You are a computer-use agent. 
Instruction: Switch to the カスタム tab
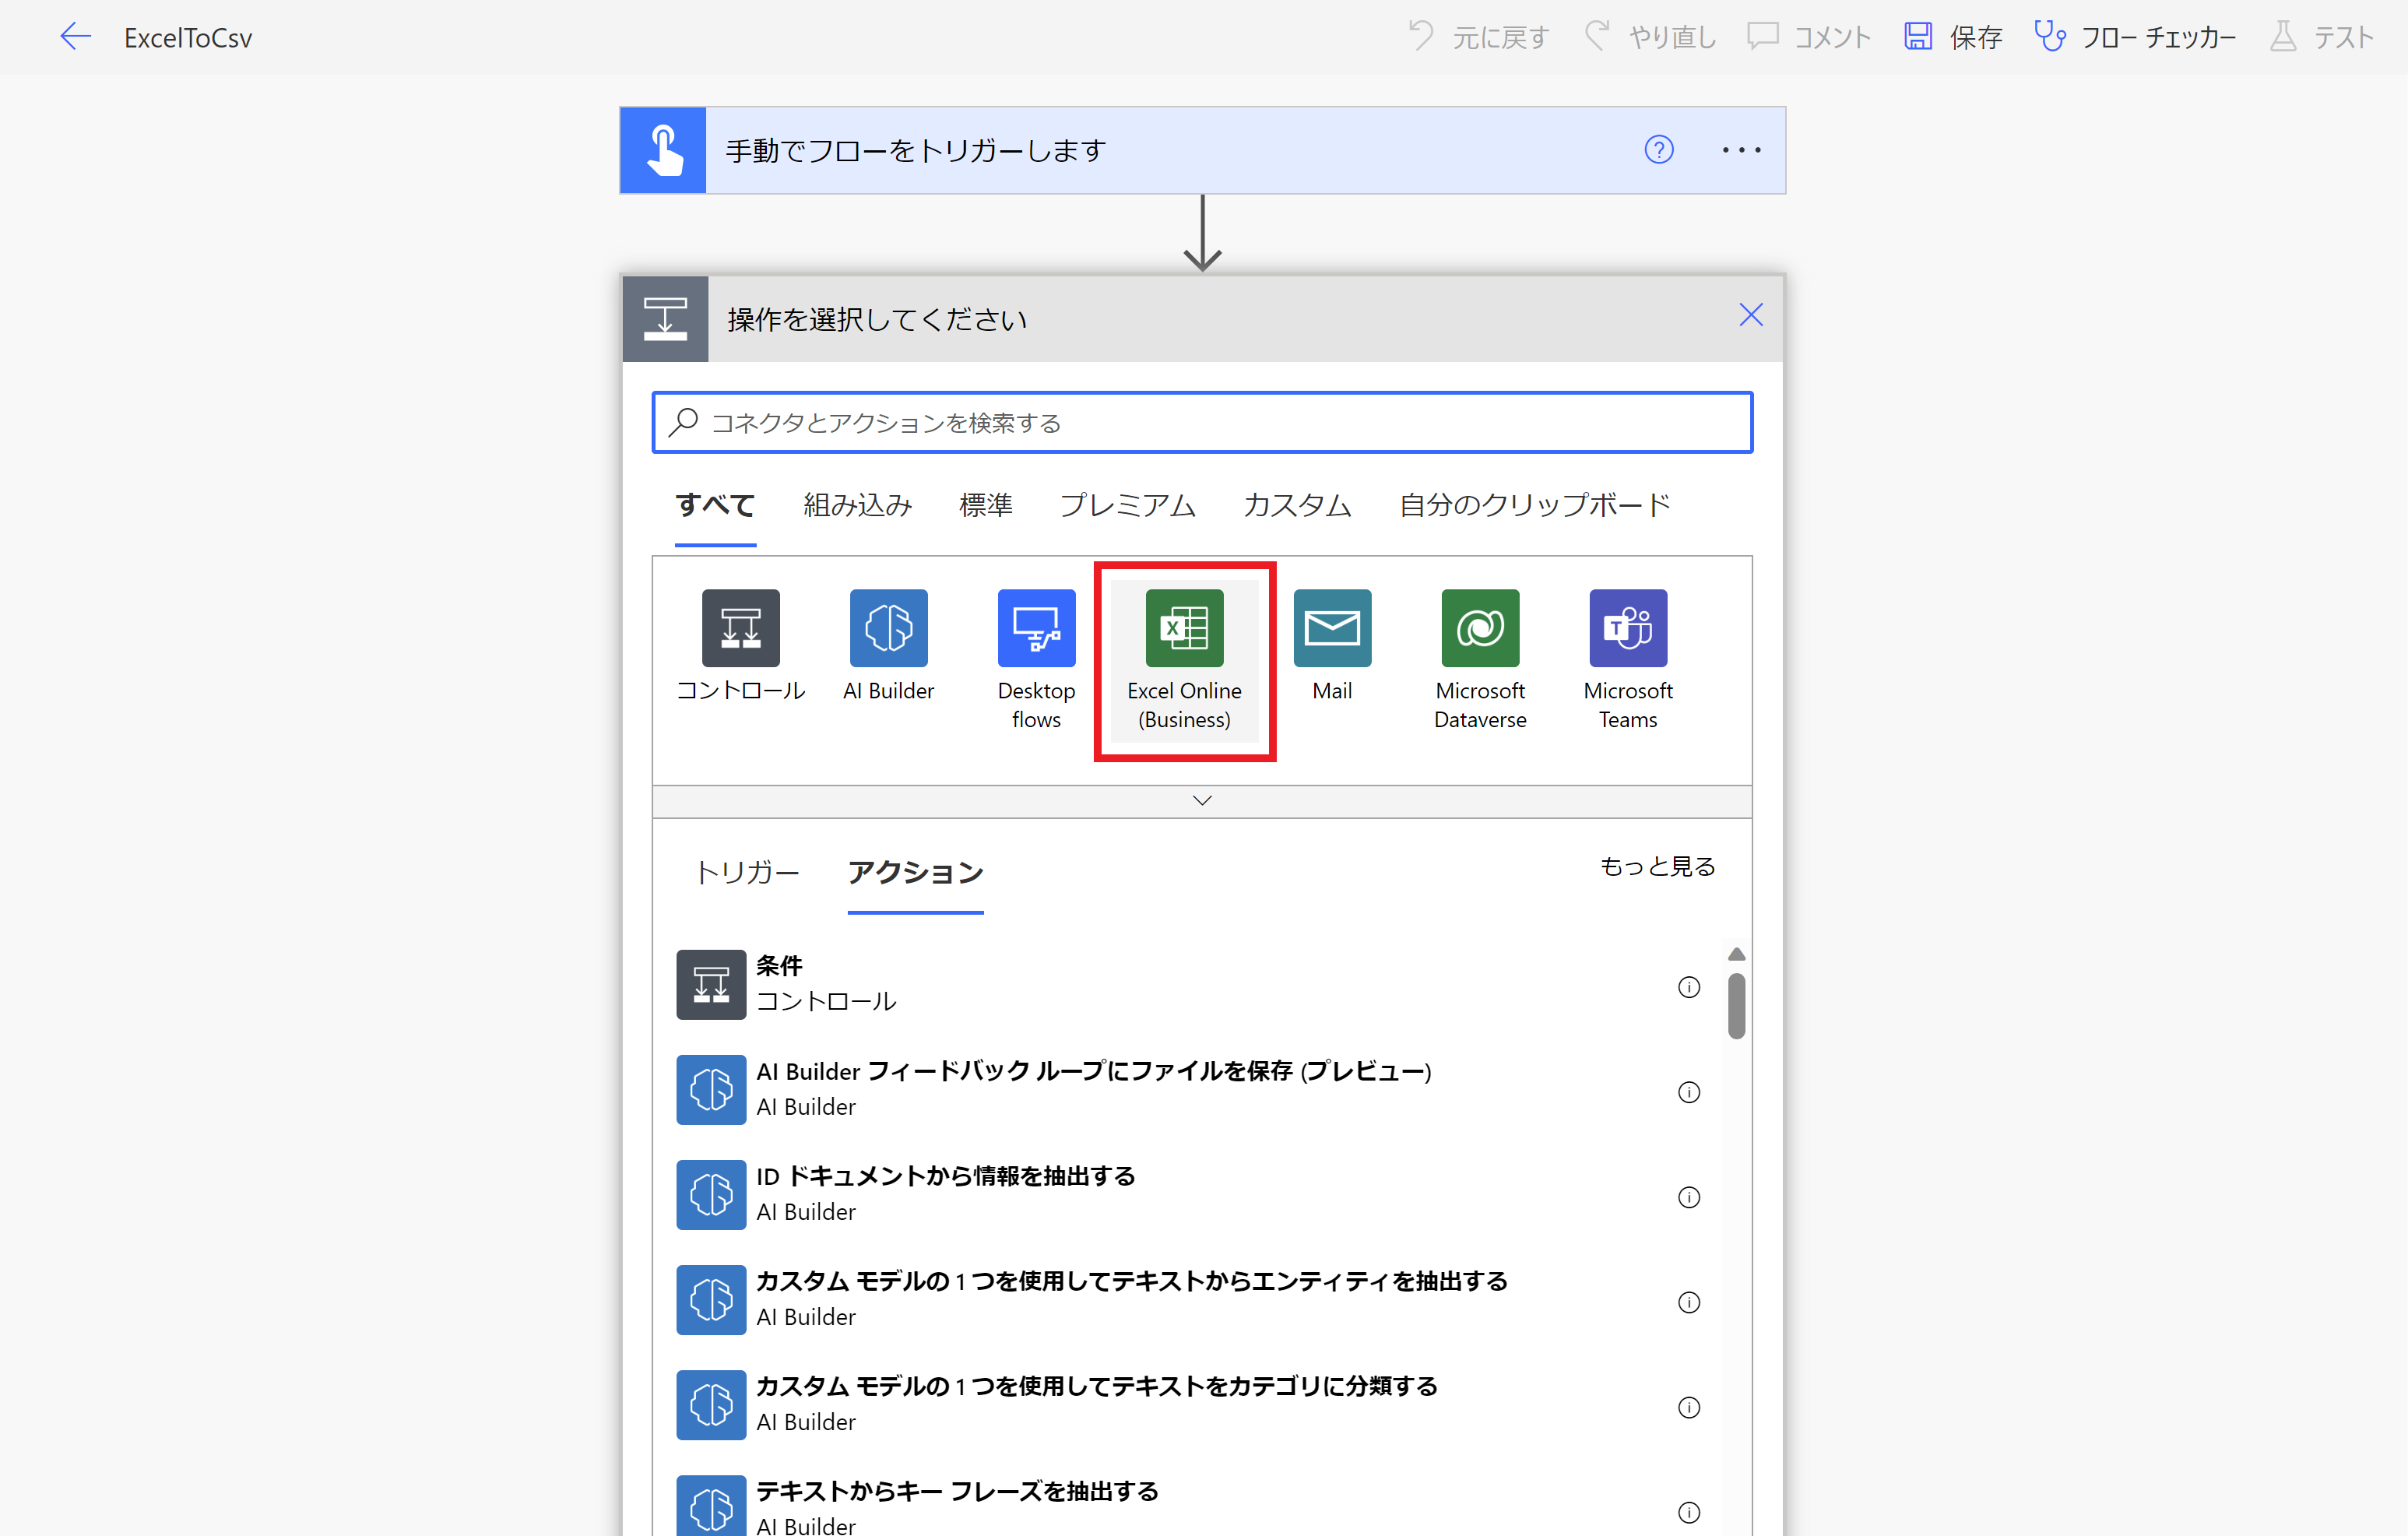[x=1297, y=505]
